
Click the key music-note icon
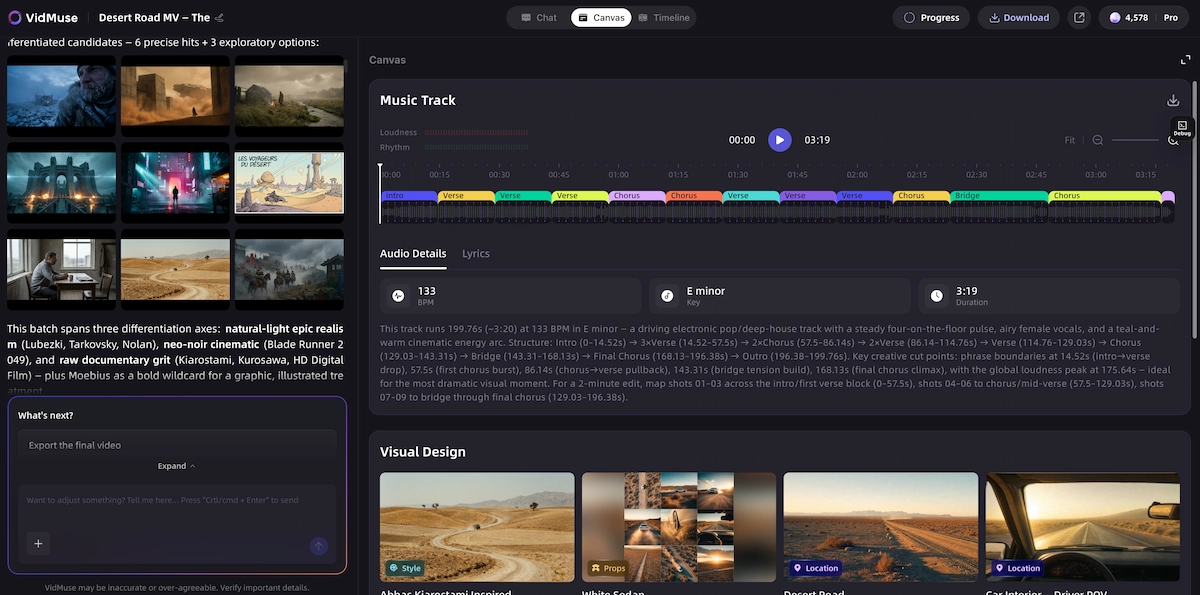coord(667,296)
